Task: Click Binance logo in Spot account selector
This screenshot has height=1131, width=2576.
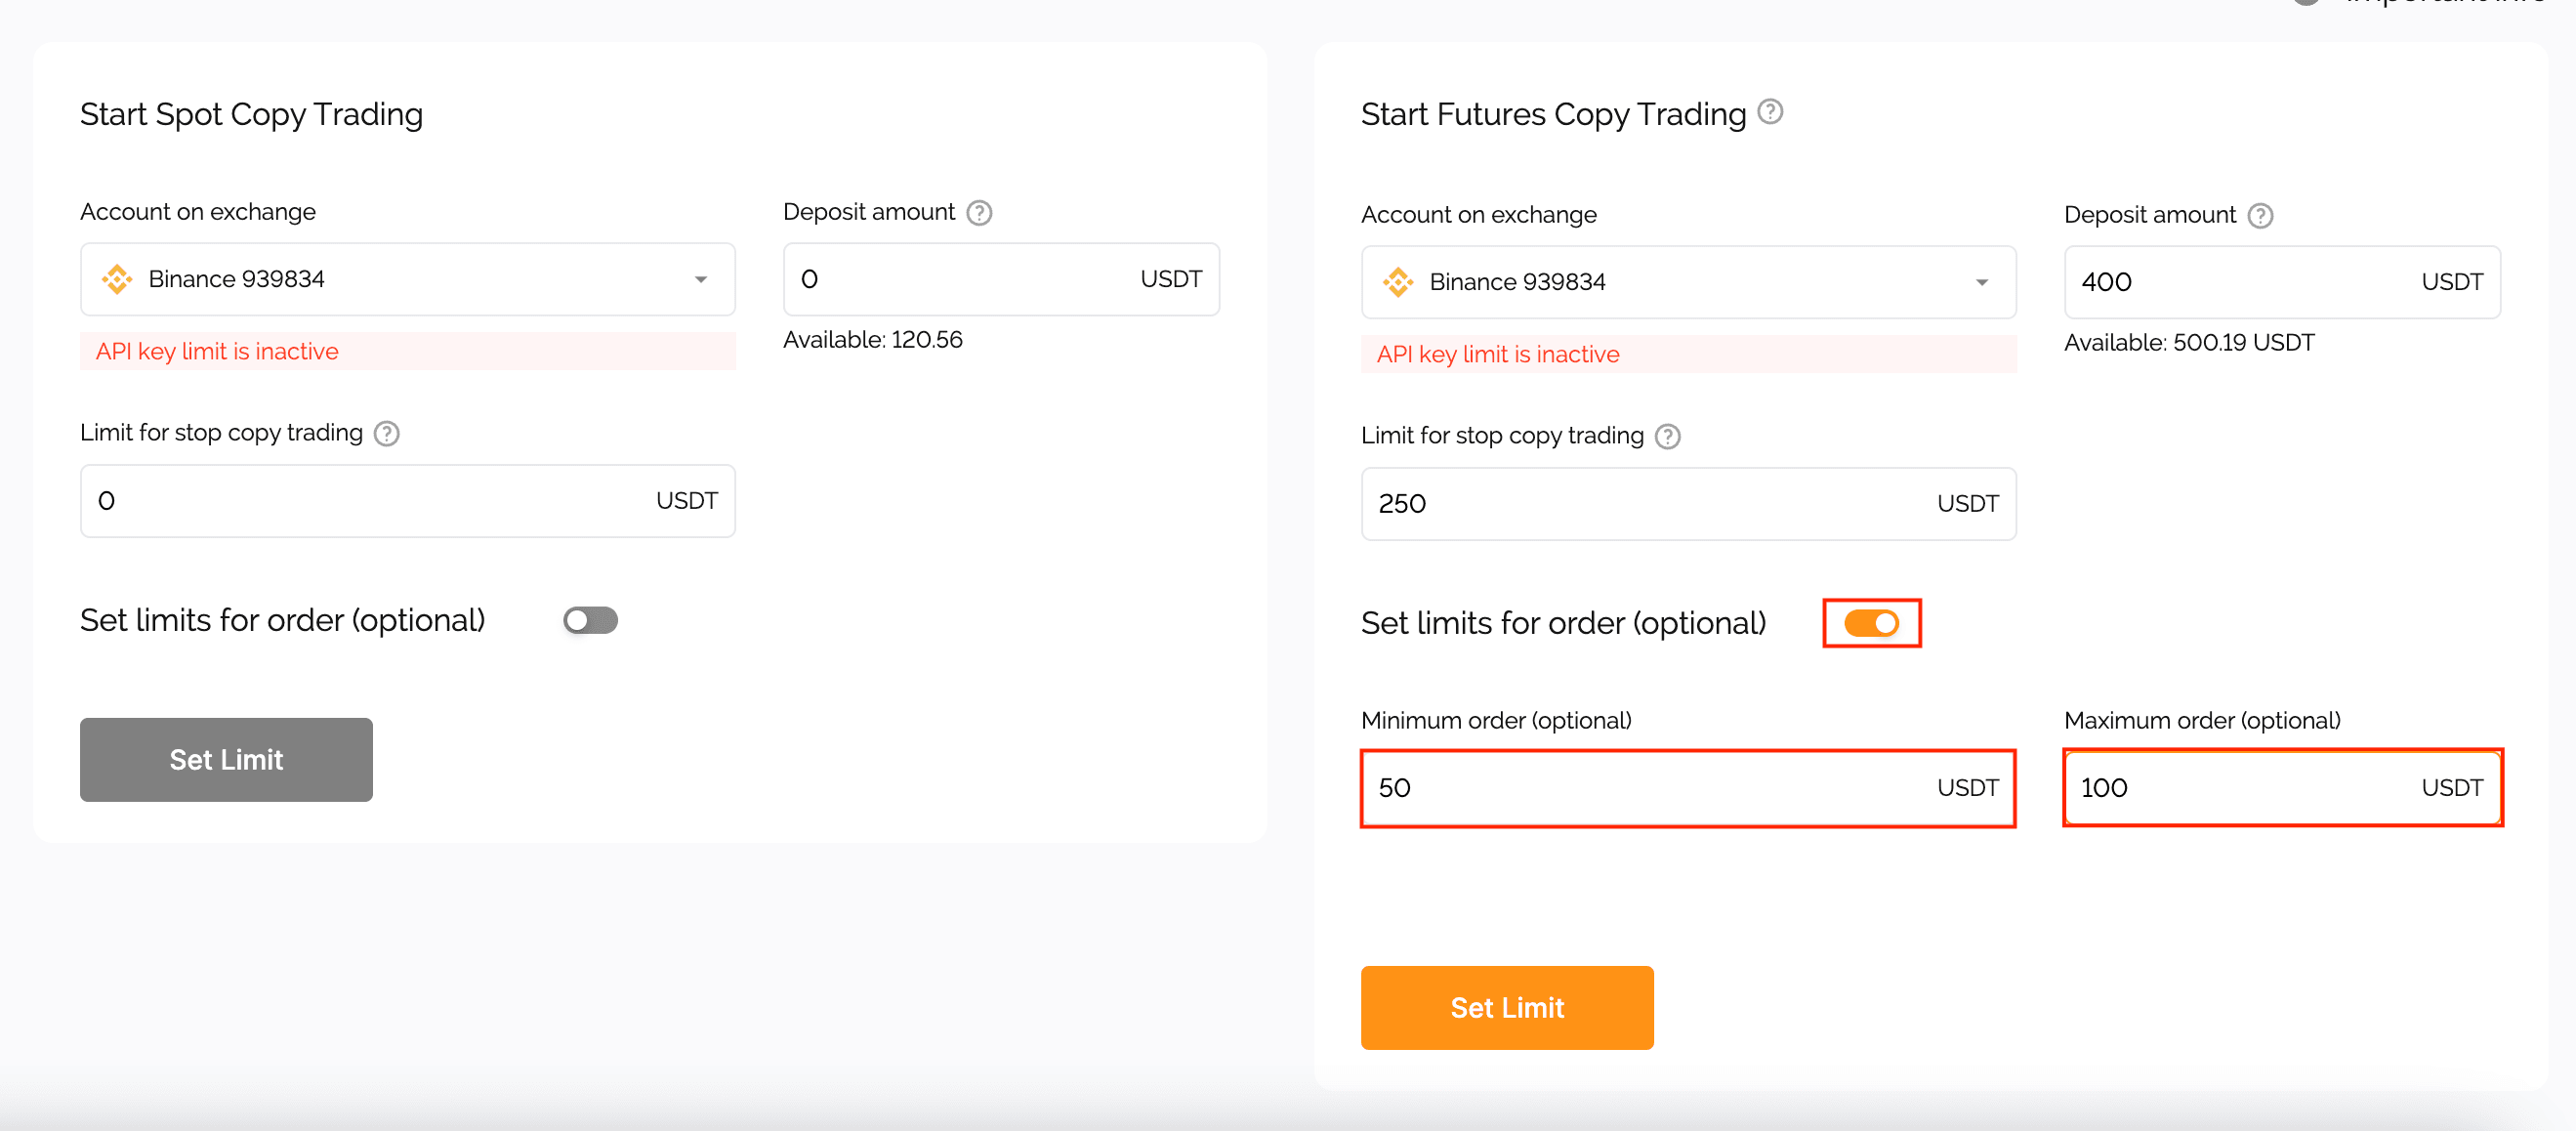Action: point(117,279)
